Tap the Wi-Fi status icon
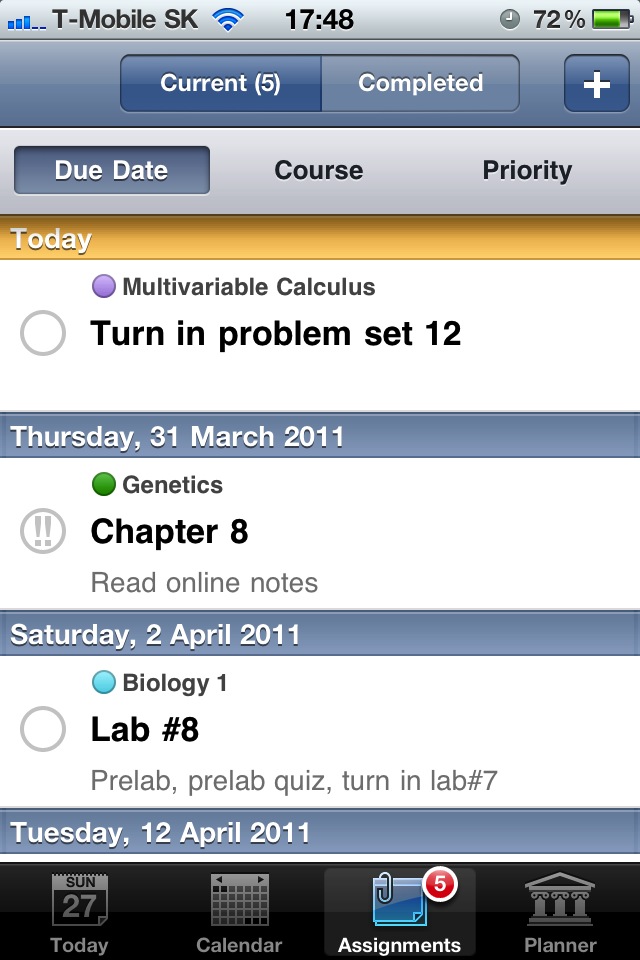Screen dimensions: 640x960 pos(229,19)
